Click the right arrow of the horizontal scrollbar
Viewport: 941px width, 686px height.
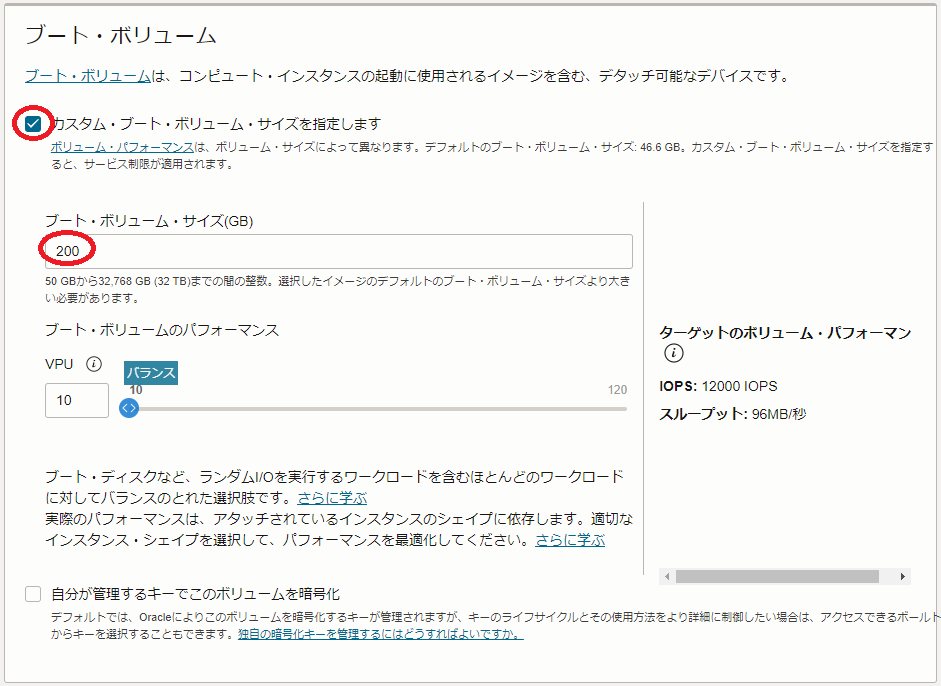tap(903, 577)
